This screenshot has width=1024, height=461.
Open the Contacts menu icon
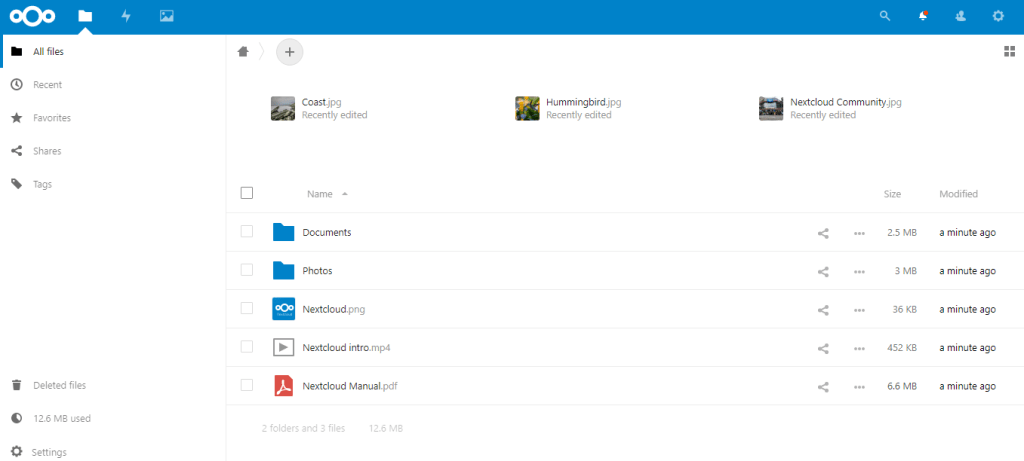pyautogui.click(x=960, y=16)
